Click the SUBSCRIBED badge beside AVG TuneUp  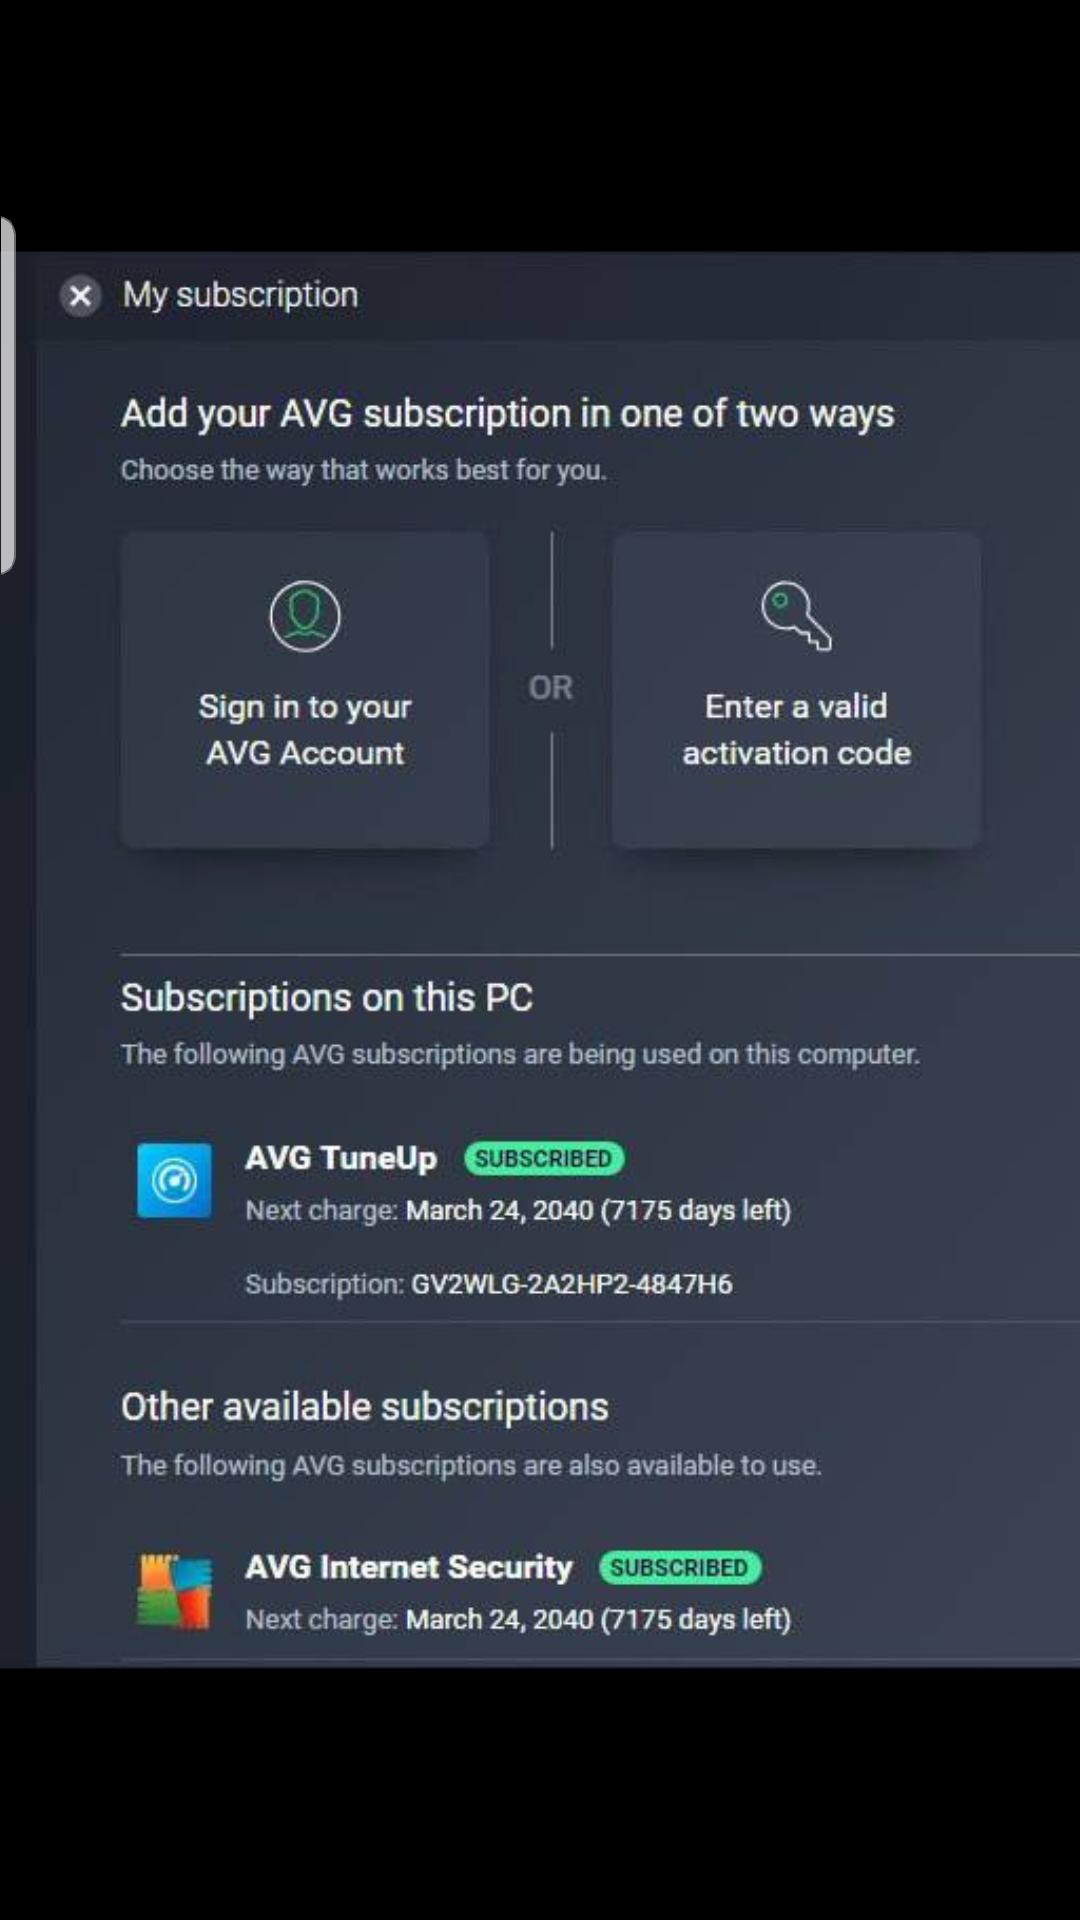pos(543,1158)
